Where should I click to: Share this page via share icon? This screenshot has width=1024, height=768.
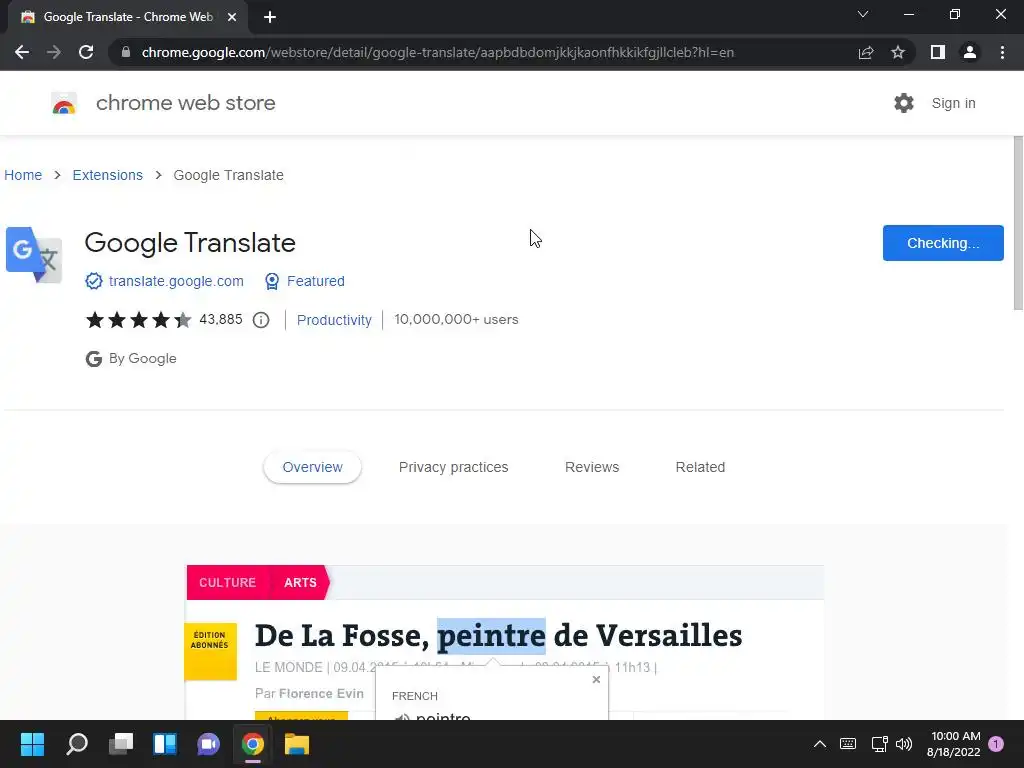(866, 52)
